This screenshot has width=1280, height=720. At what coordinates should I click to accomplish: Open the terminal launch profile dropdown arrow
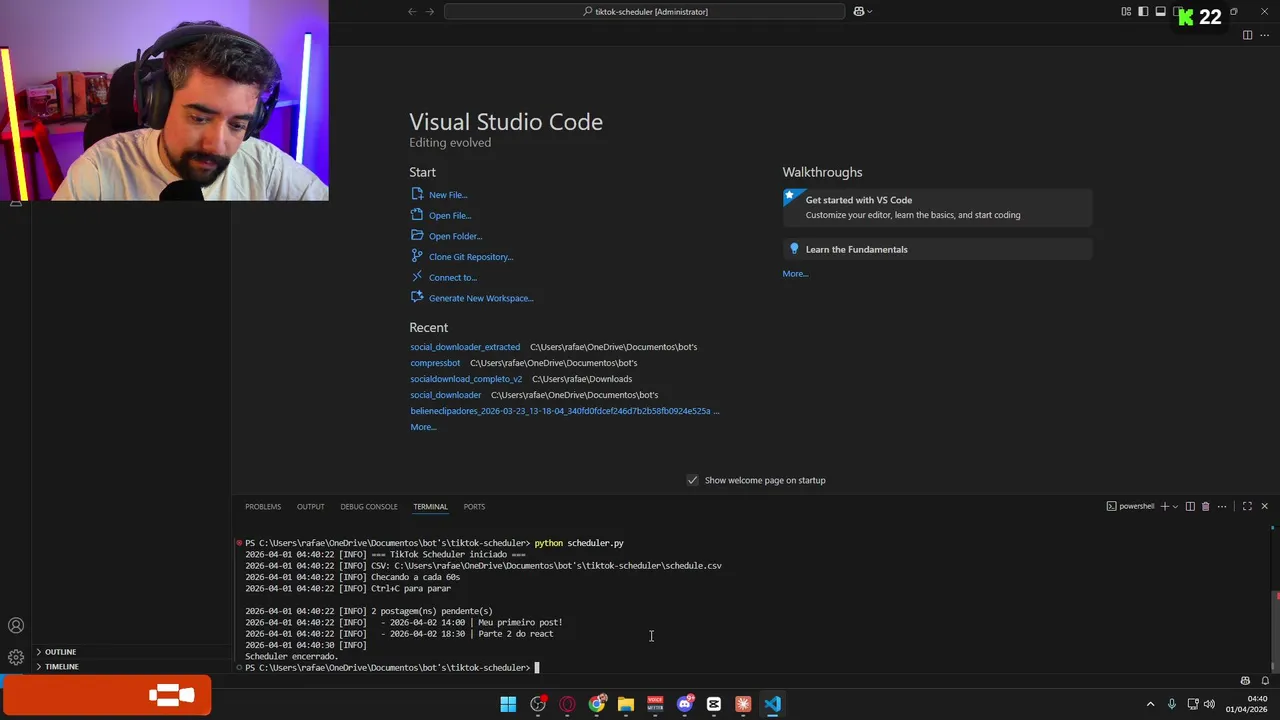1175,506
